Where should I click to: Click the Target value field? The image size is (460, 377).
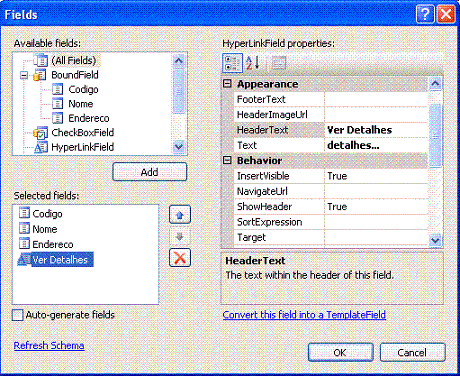(376, 237)
